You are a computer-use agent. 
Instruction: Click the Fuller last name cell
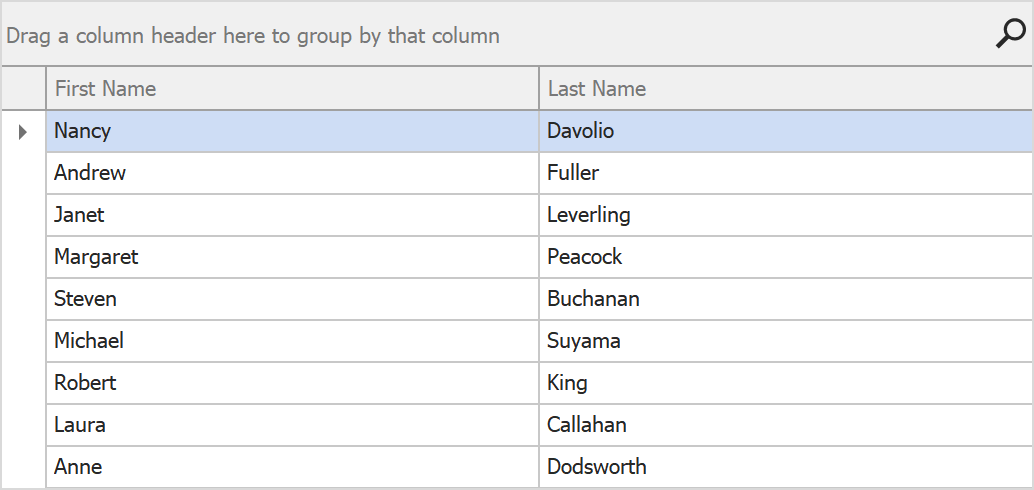pyautogui.click(x=573, y=173)
